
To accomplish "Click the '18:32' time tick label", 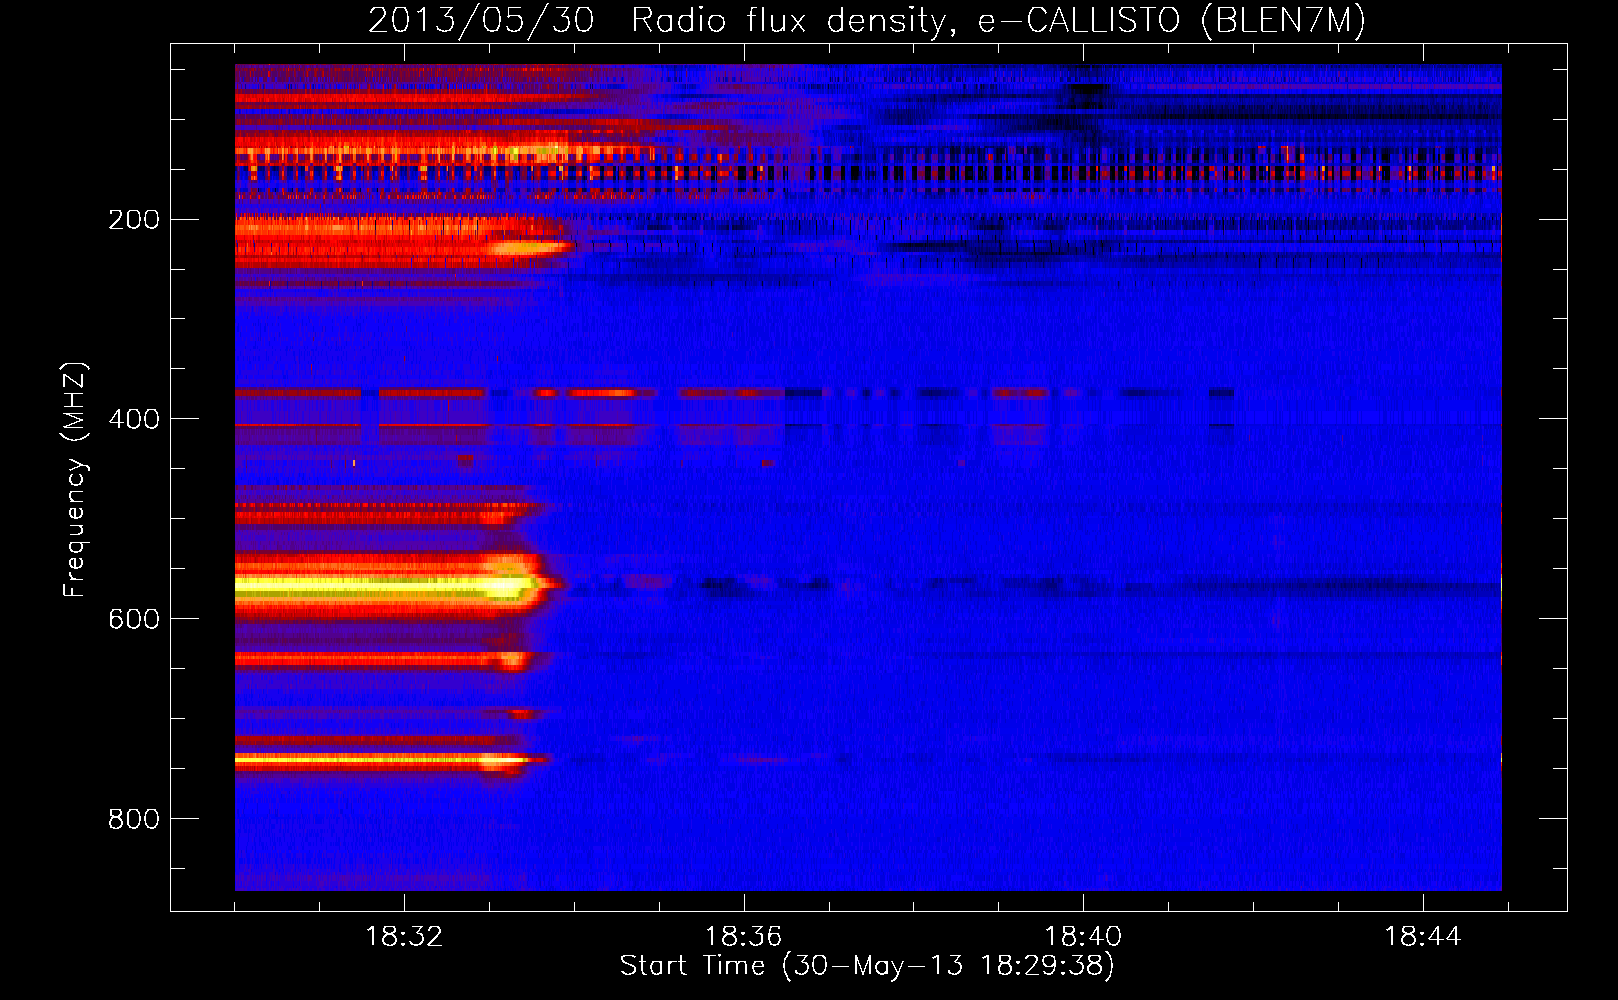I will (x=404, y=937).
